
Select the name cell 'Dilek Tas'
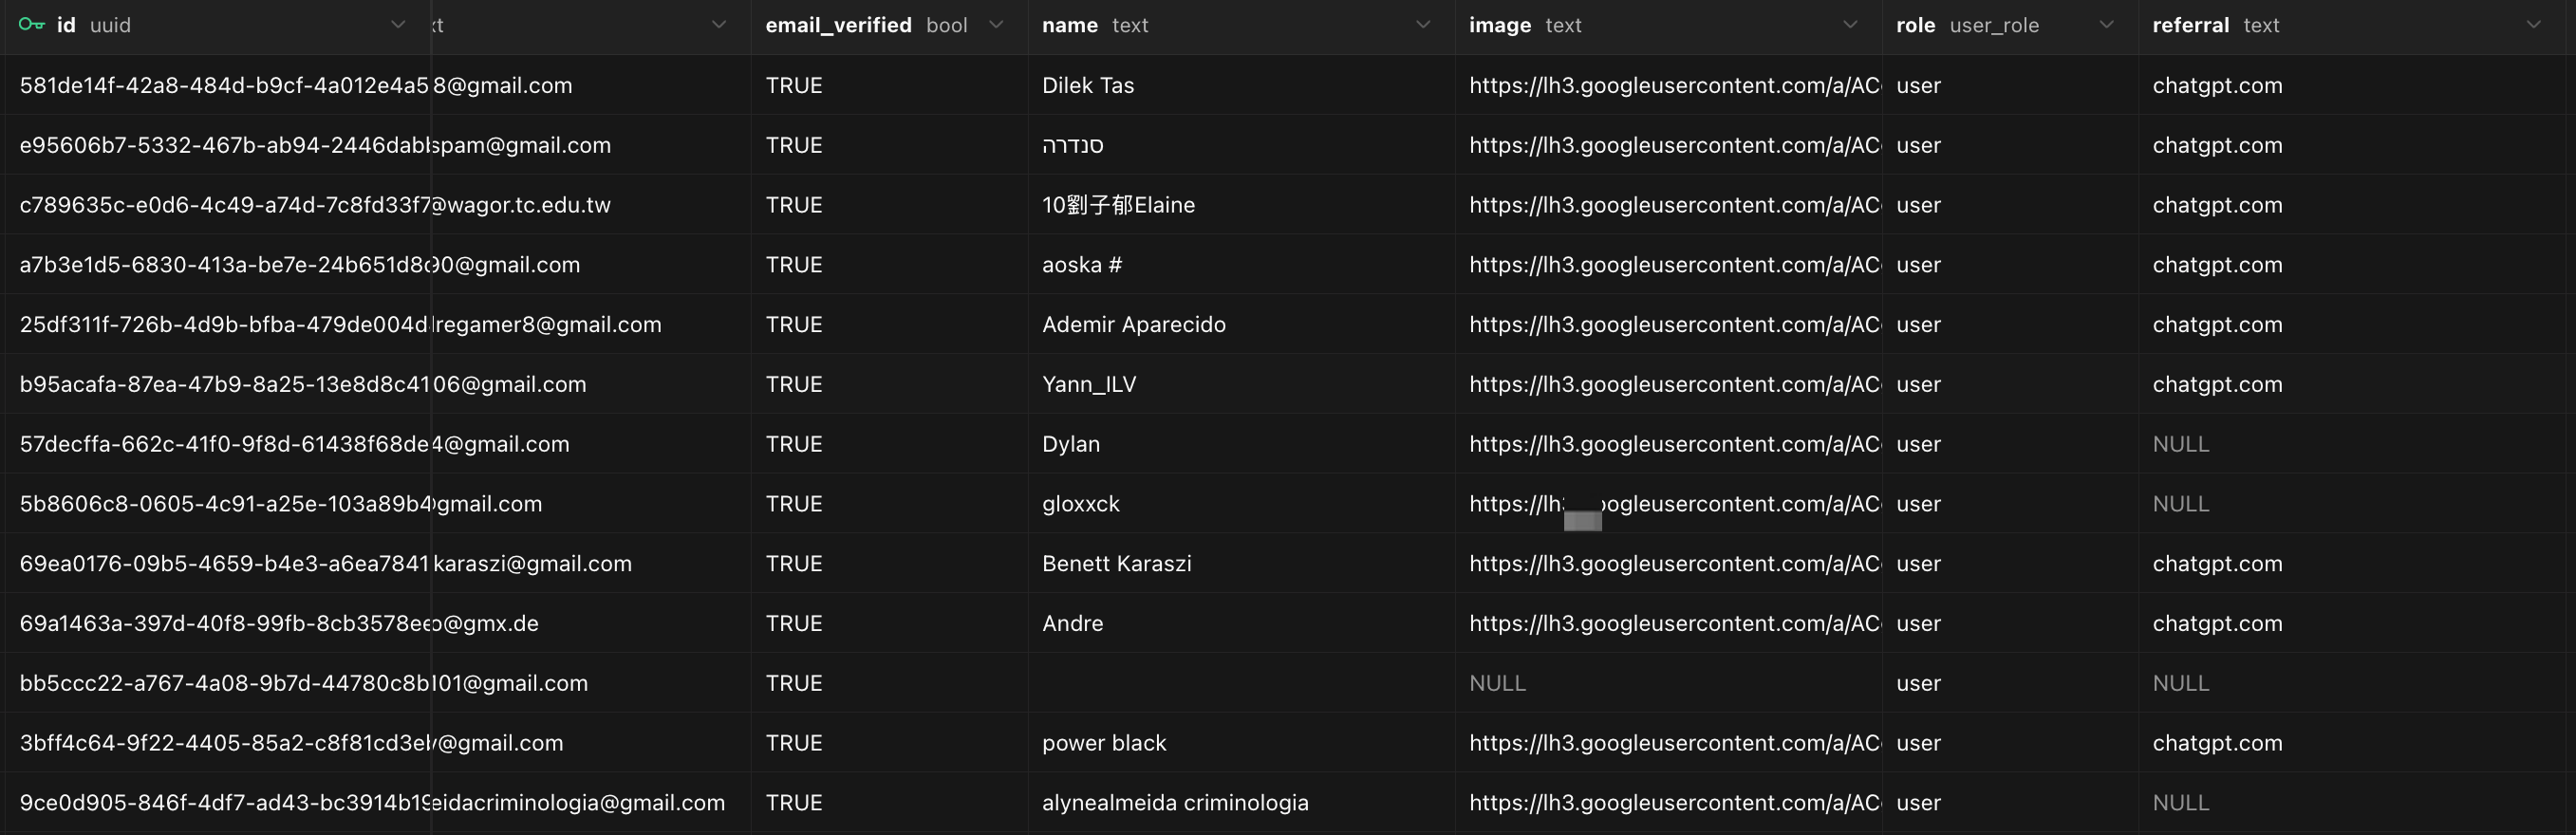coord(1088,85)
